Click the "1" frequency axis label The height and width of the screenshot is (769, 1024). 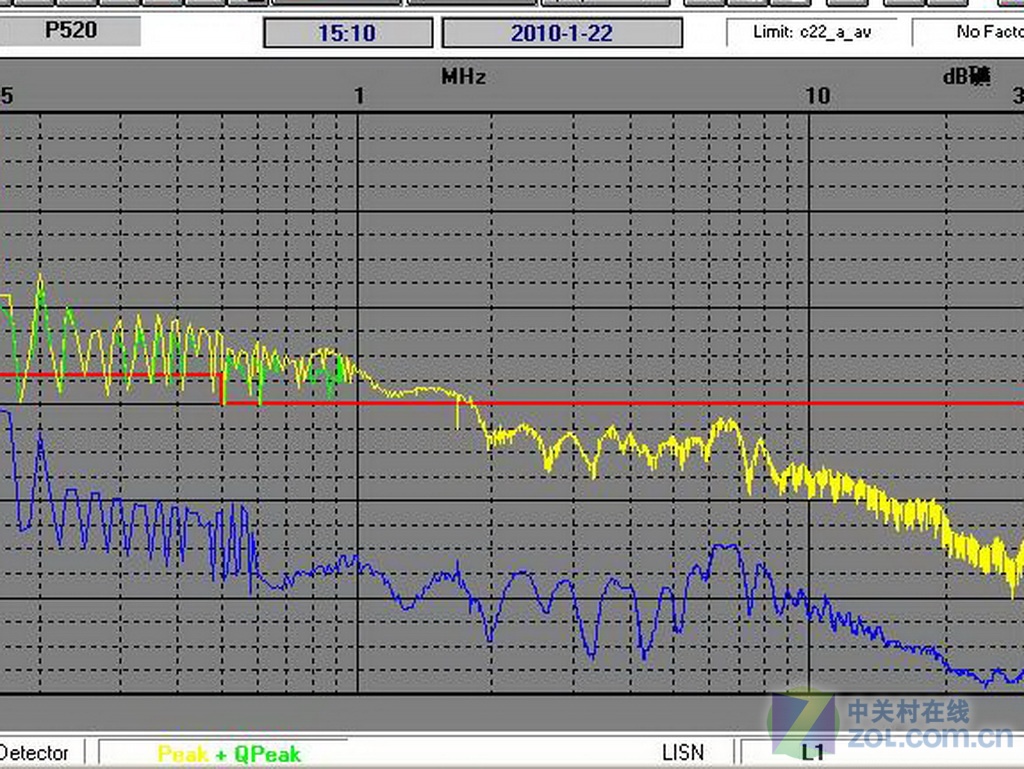pyautogui.click(x=359, y=96)
